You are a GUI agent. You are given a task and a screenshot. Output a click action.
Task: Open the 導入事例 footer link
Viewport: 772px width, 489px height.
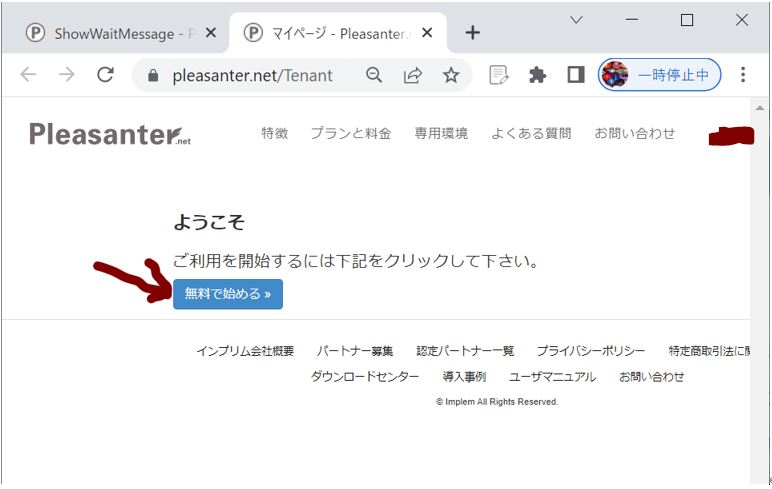point(464,377)
